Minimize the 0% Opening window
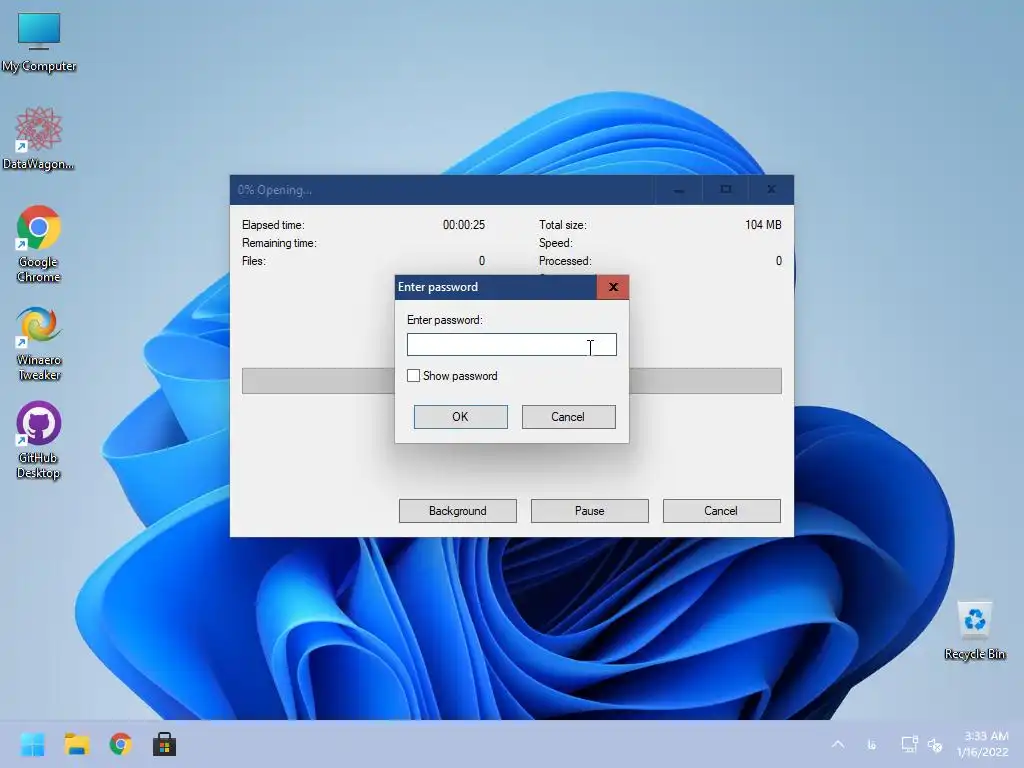1024x768 pixels. coord(679,189)
